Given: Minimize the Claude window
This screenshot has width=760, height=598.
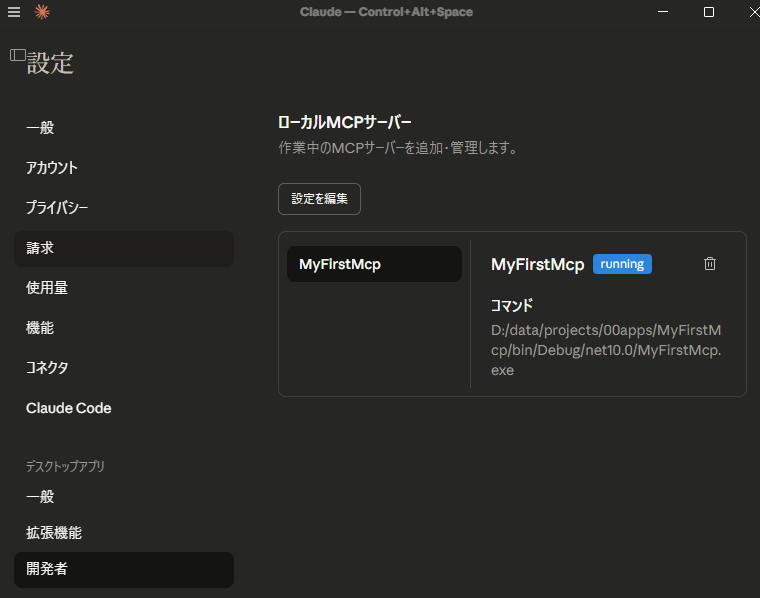Looking at the screenshot, I should click(664, 12).
